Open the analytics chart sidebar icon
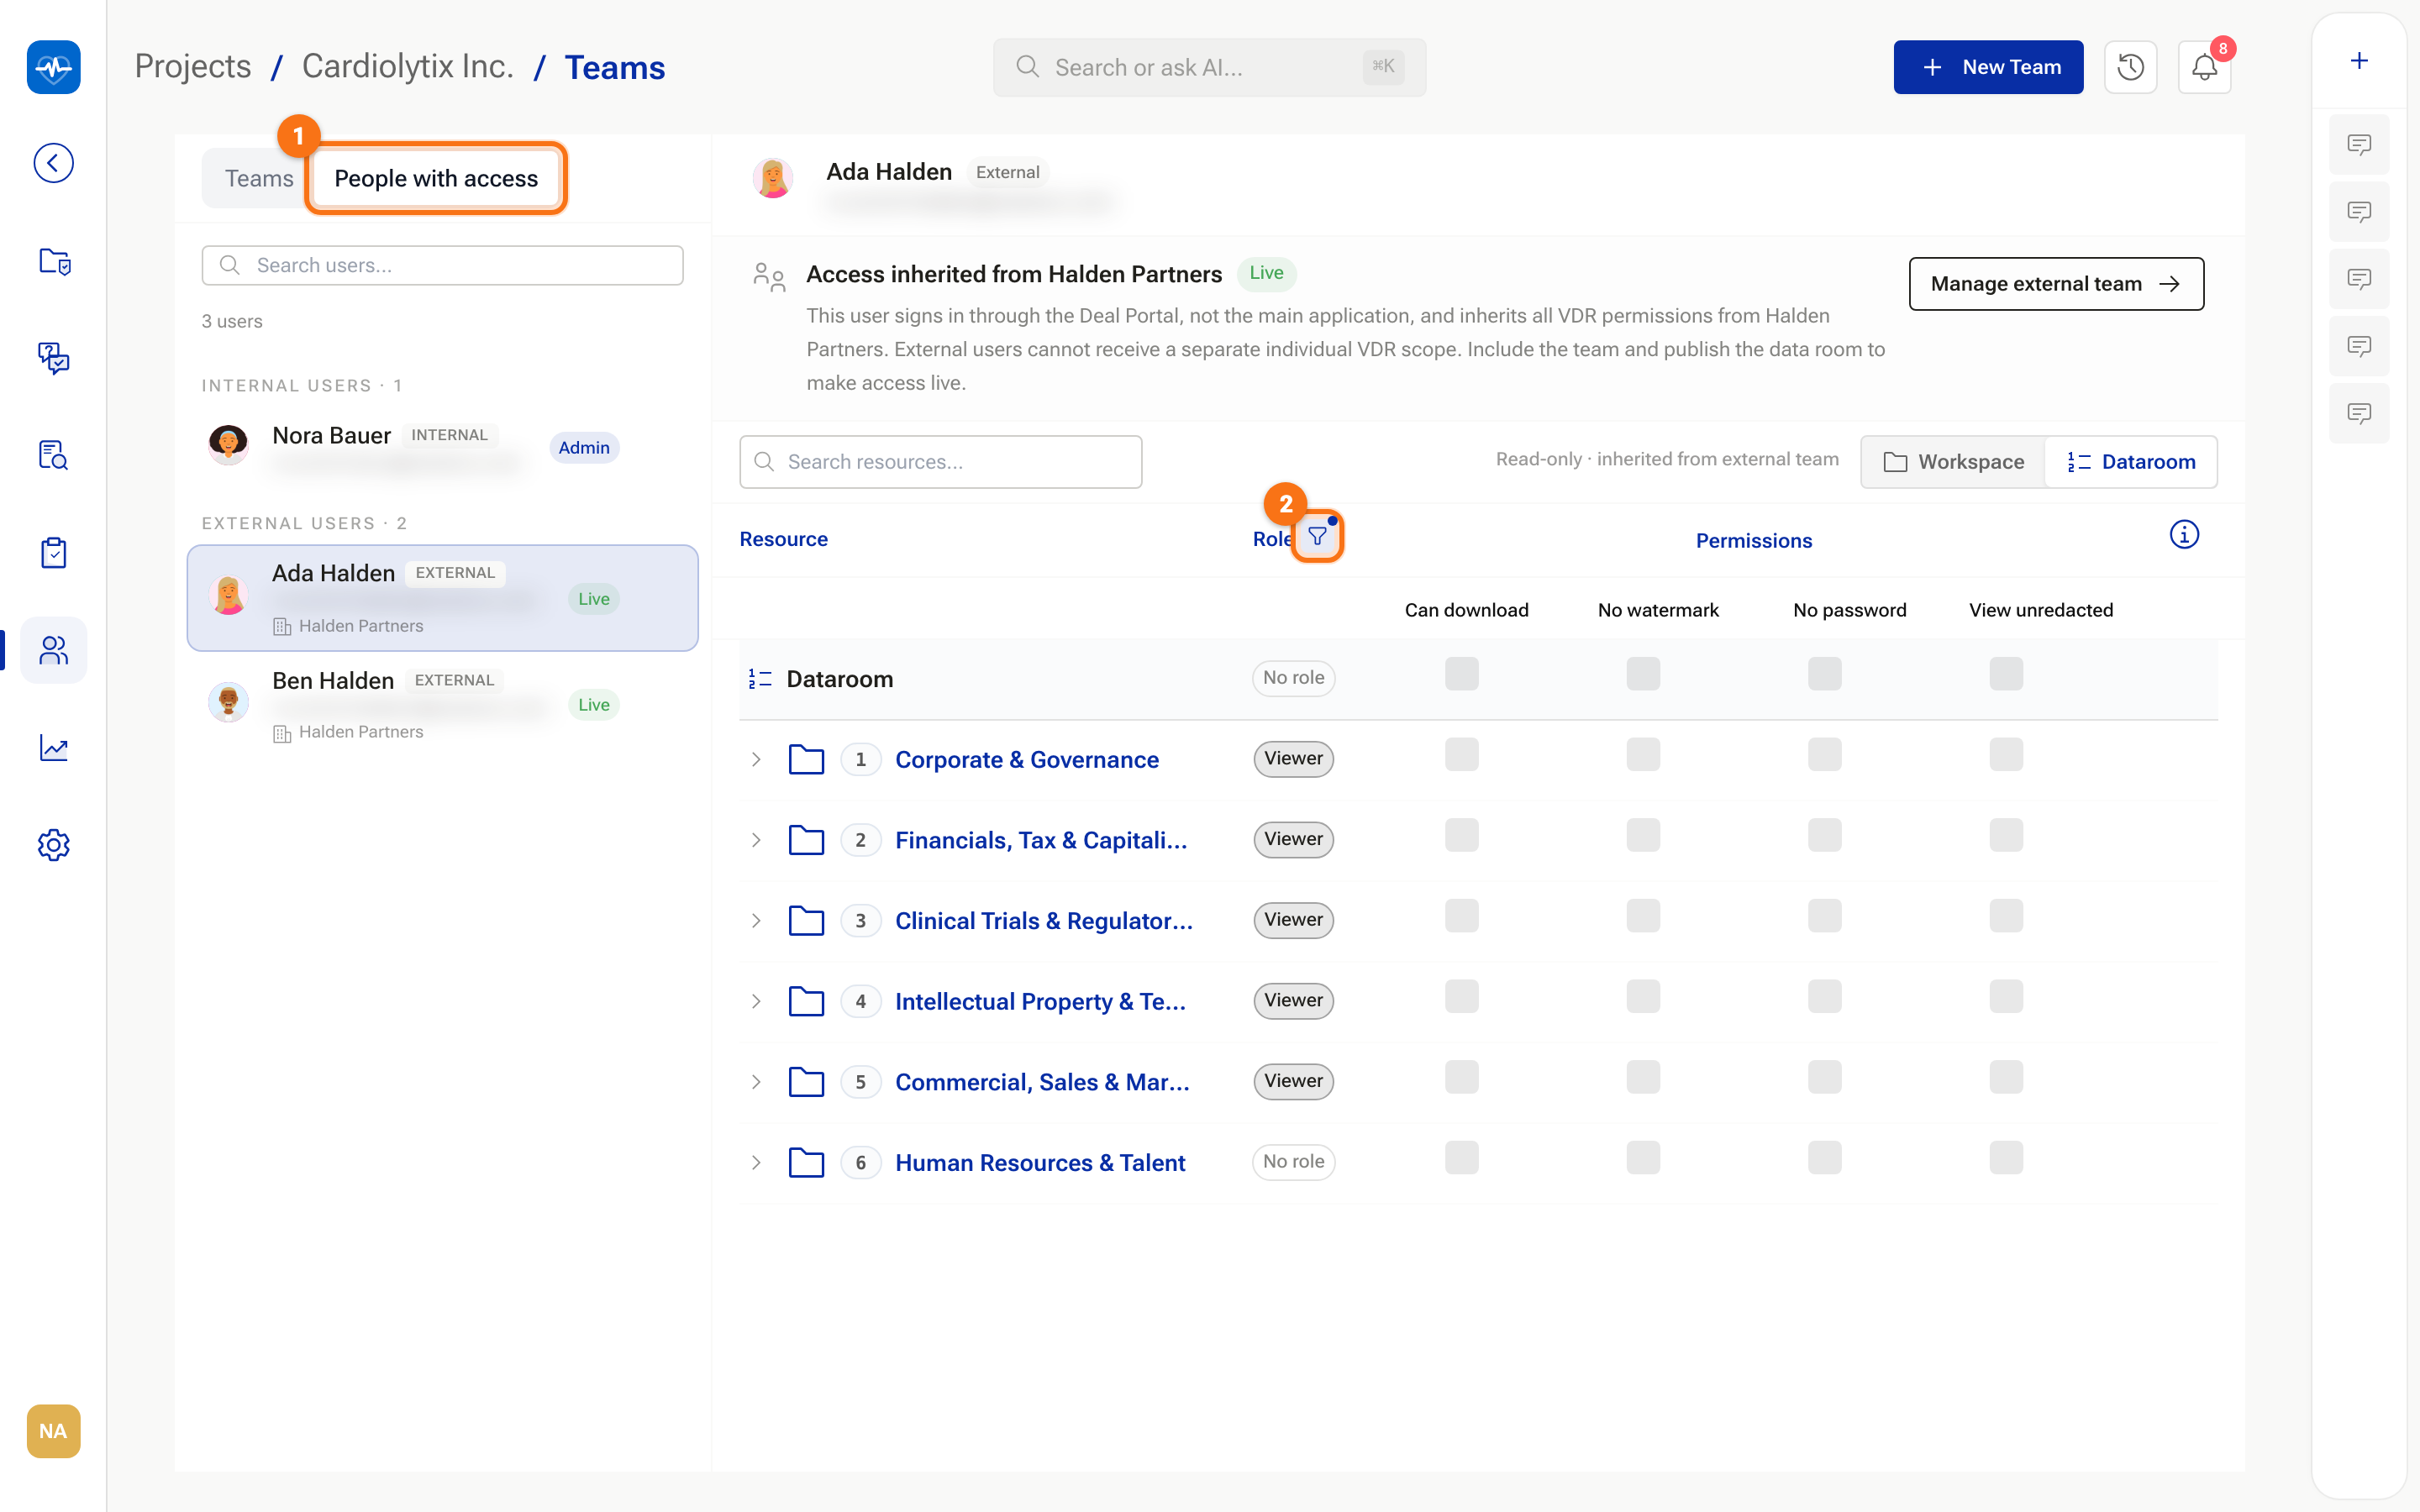This screenshot has height=1512, width=2420. click(53, 748)
